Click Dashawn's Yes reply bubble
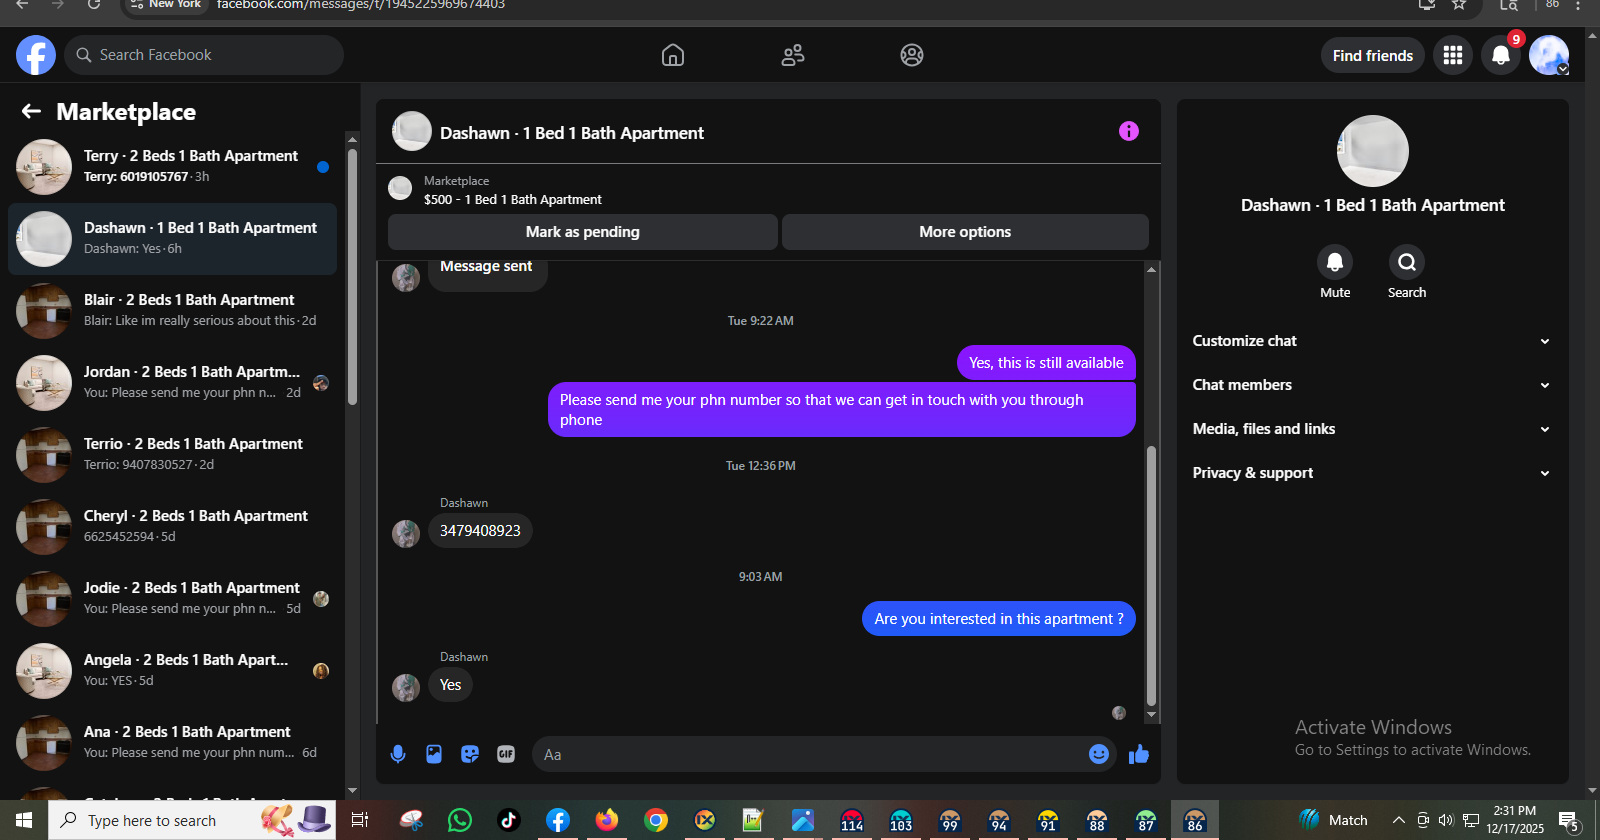Image resolution: width=1600 pixels, height=840 pixels. pyautogui.click(x=451, y=685)
